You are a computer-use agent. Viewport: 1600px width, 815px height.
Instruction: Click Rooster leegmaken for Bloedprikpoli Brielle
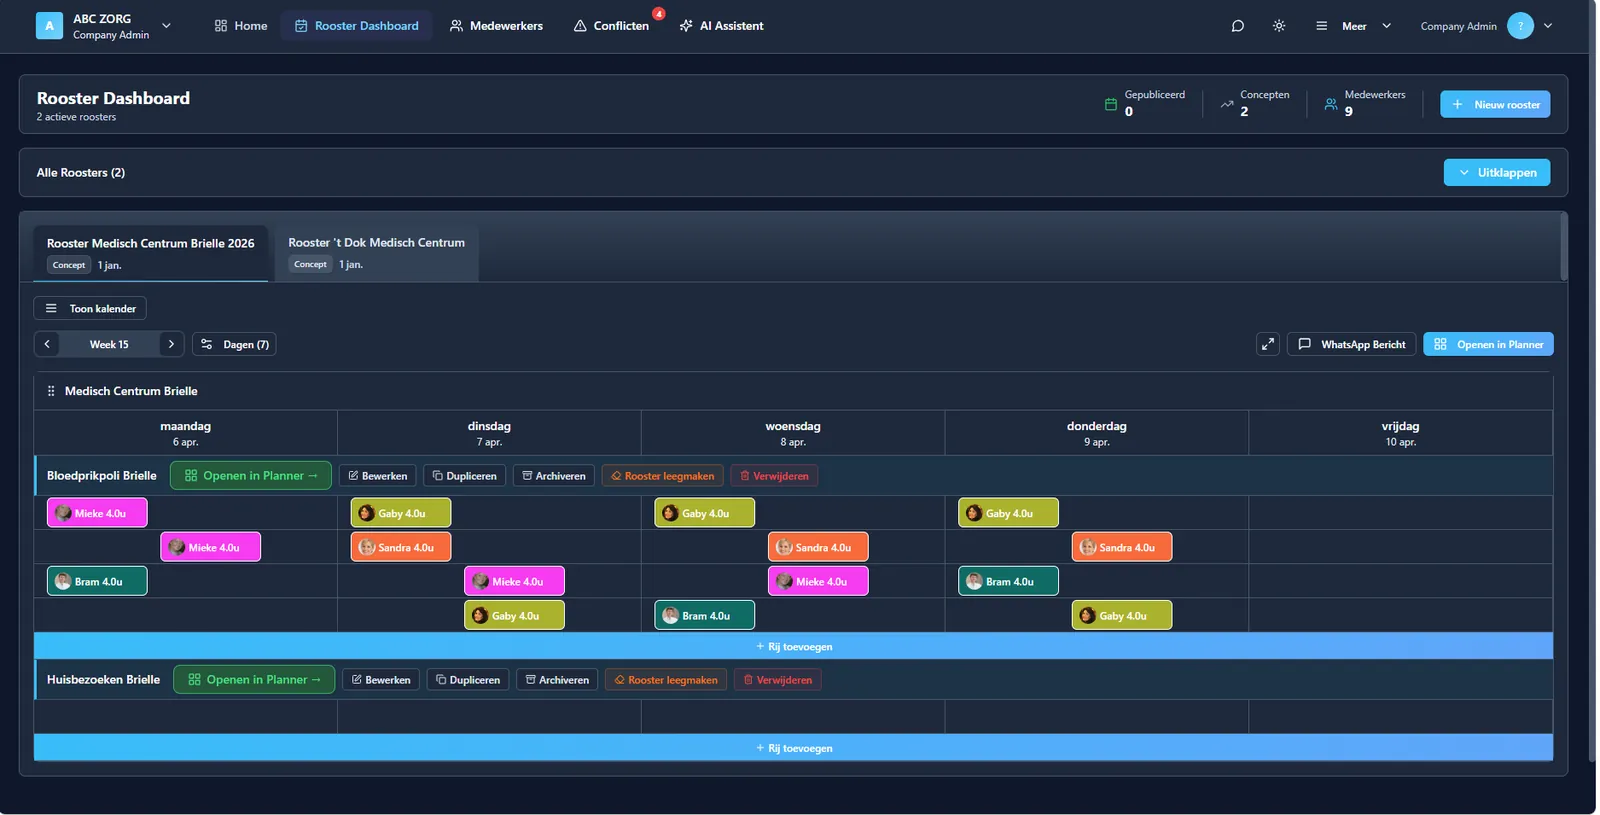662,476
